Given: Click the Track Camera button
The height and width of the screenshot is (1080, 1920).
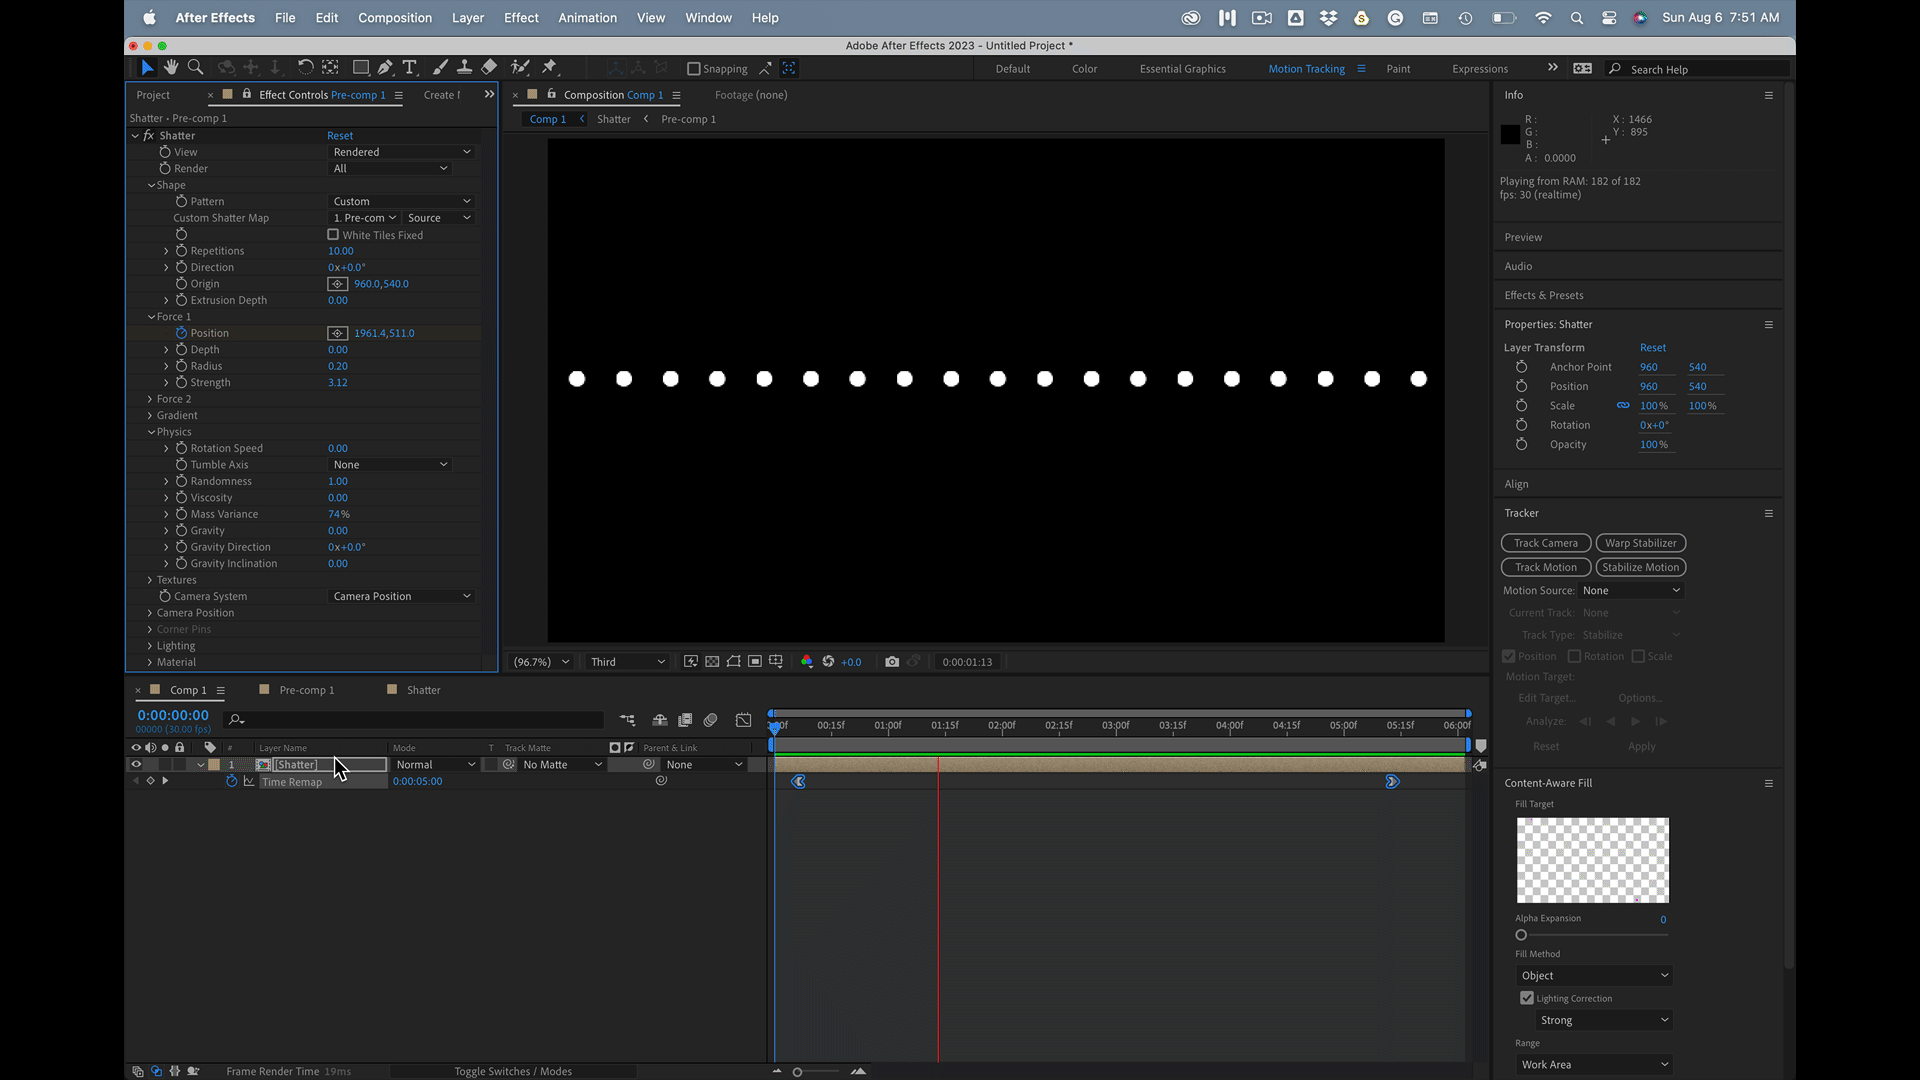Looking at the screenshot, I should click(x=1545, y=543).
